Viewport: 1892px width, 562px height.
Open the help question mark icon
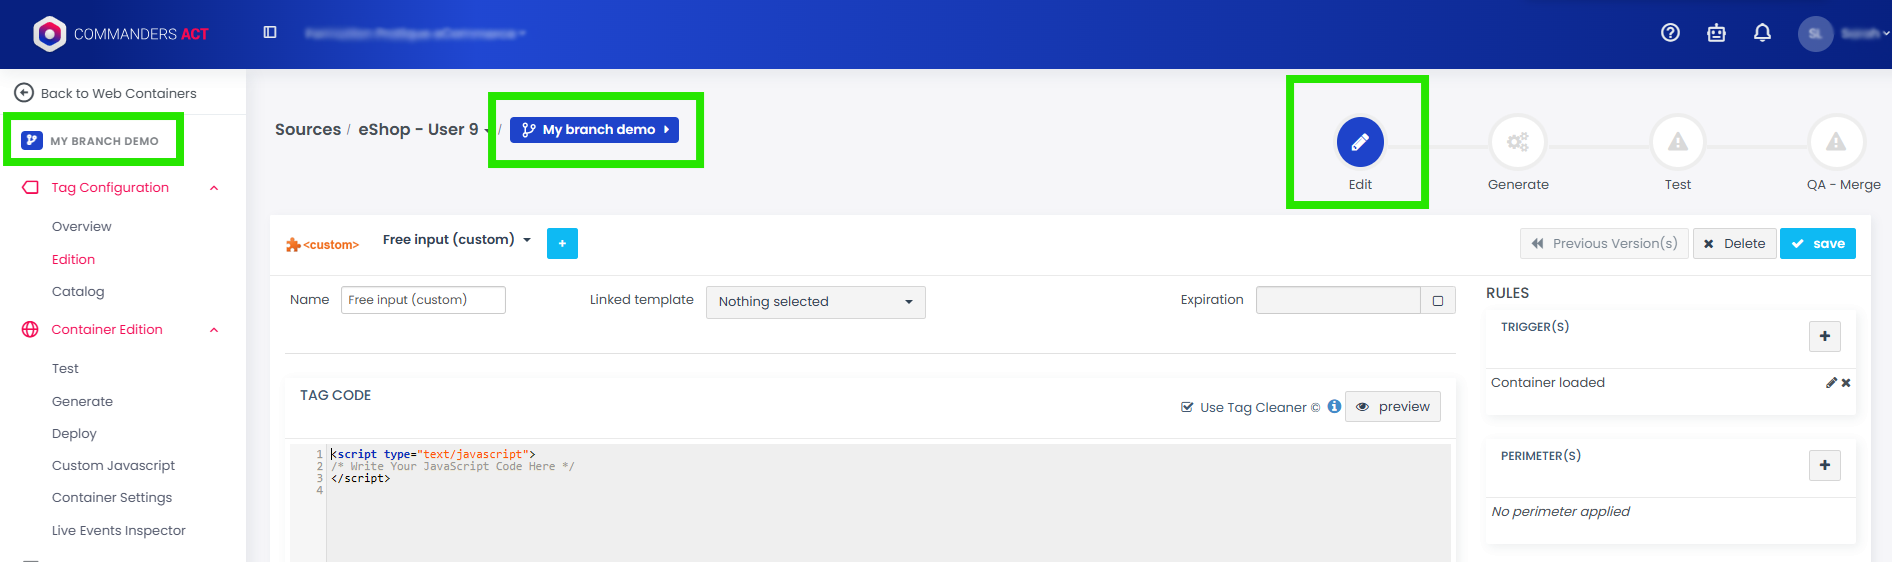(1670, 33)
